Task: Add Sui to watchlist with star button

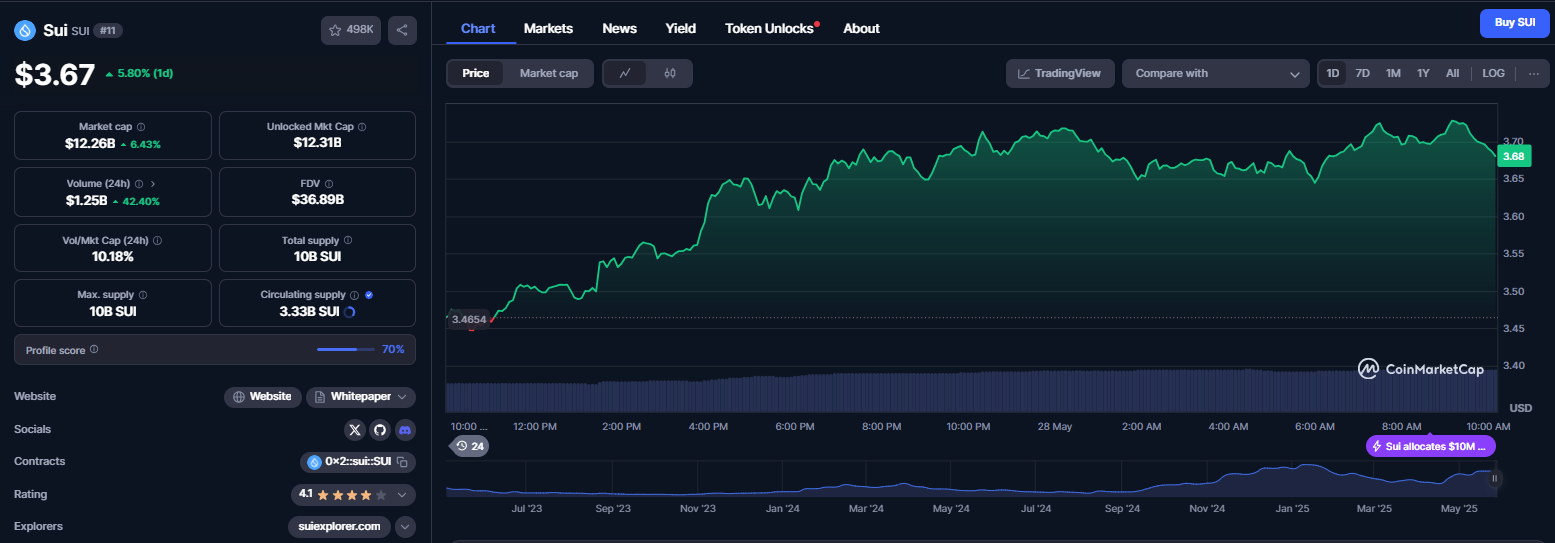Action: 351,30
